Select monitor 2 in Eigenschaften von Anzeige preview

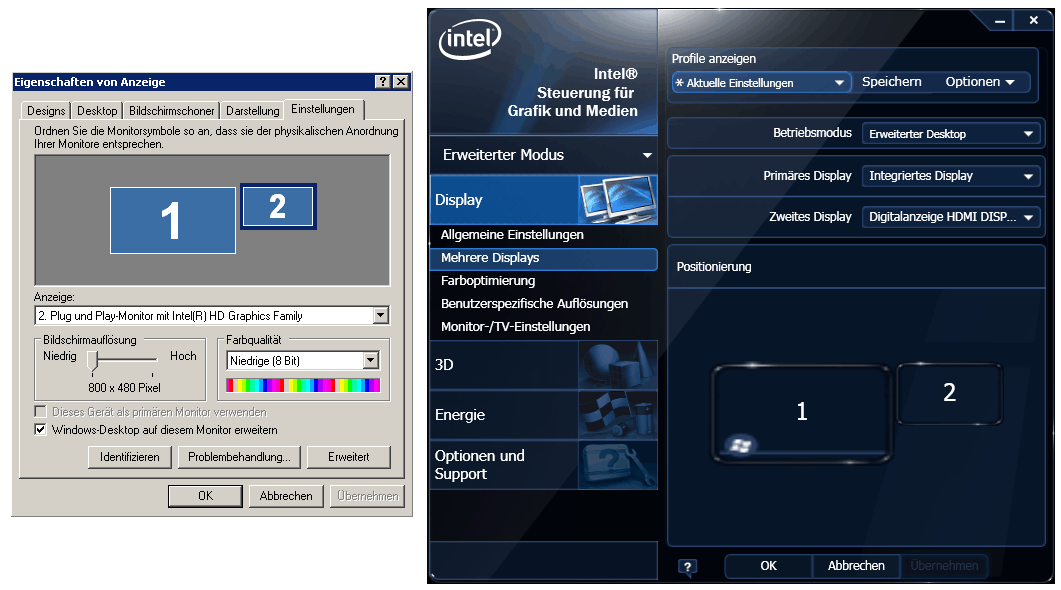(278, 206)
